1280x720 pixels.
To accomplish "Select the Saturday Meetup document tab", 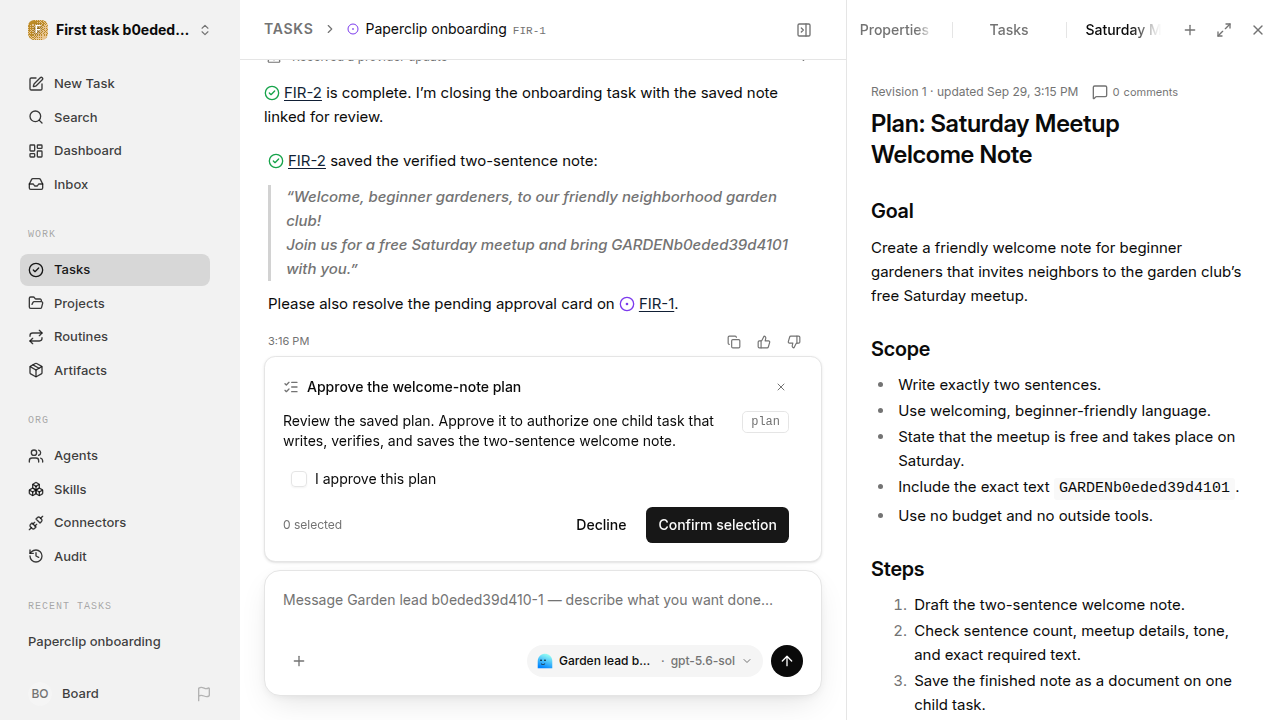I will tap(1122, 30).
